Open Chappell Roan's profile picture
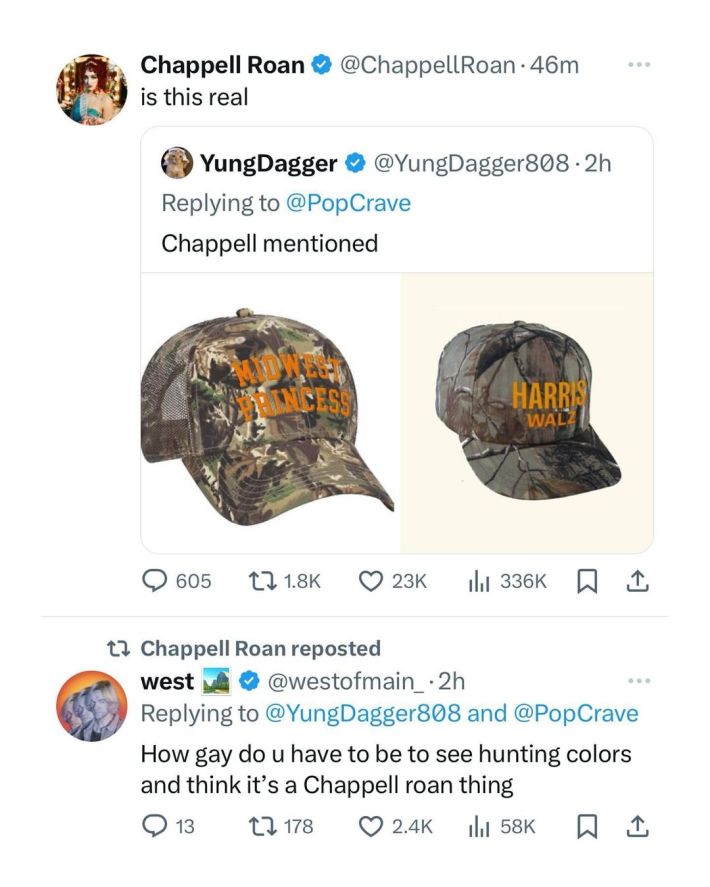This screenshot has width=710, height=887. pos(92,89)
